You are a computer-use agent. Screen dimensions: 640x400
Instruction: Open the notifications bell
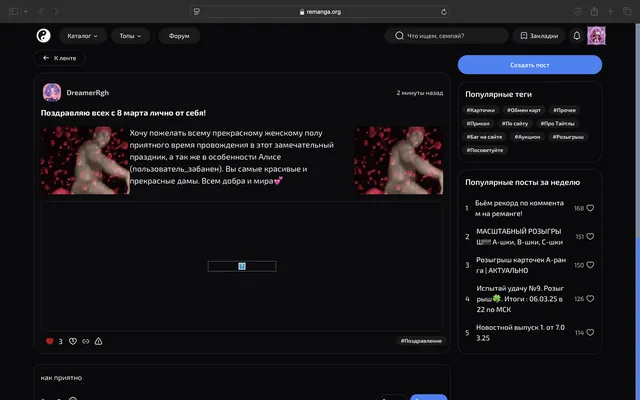click(576, 36)
